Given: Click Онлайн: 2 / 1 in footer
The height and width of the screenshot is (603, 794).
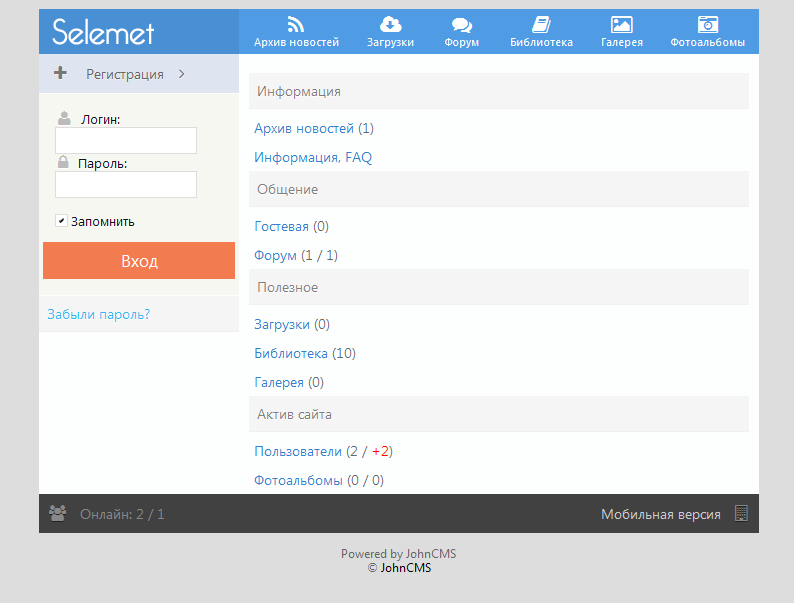Looking at the screenshot, I should (122, 514).
